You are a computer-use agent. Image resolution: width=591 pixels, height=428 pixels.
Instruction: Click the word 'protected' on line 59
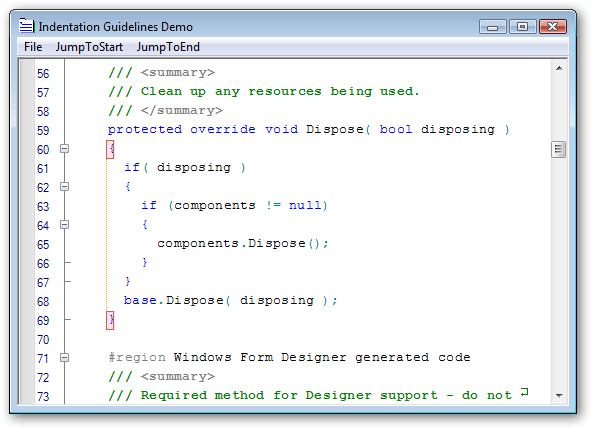[x=145, y=130]
